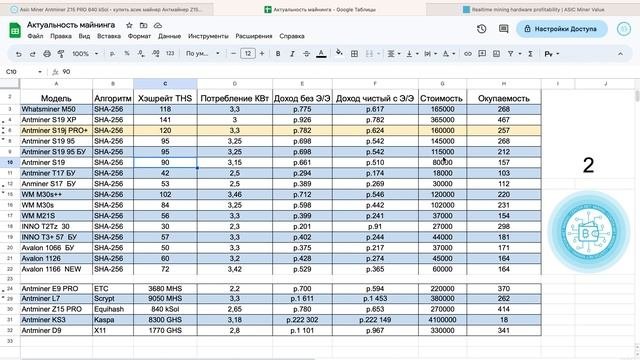This screenshot has height=360, width=640.
Task: Collapse the toolbar with chevron
Action: pos(620,53)
